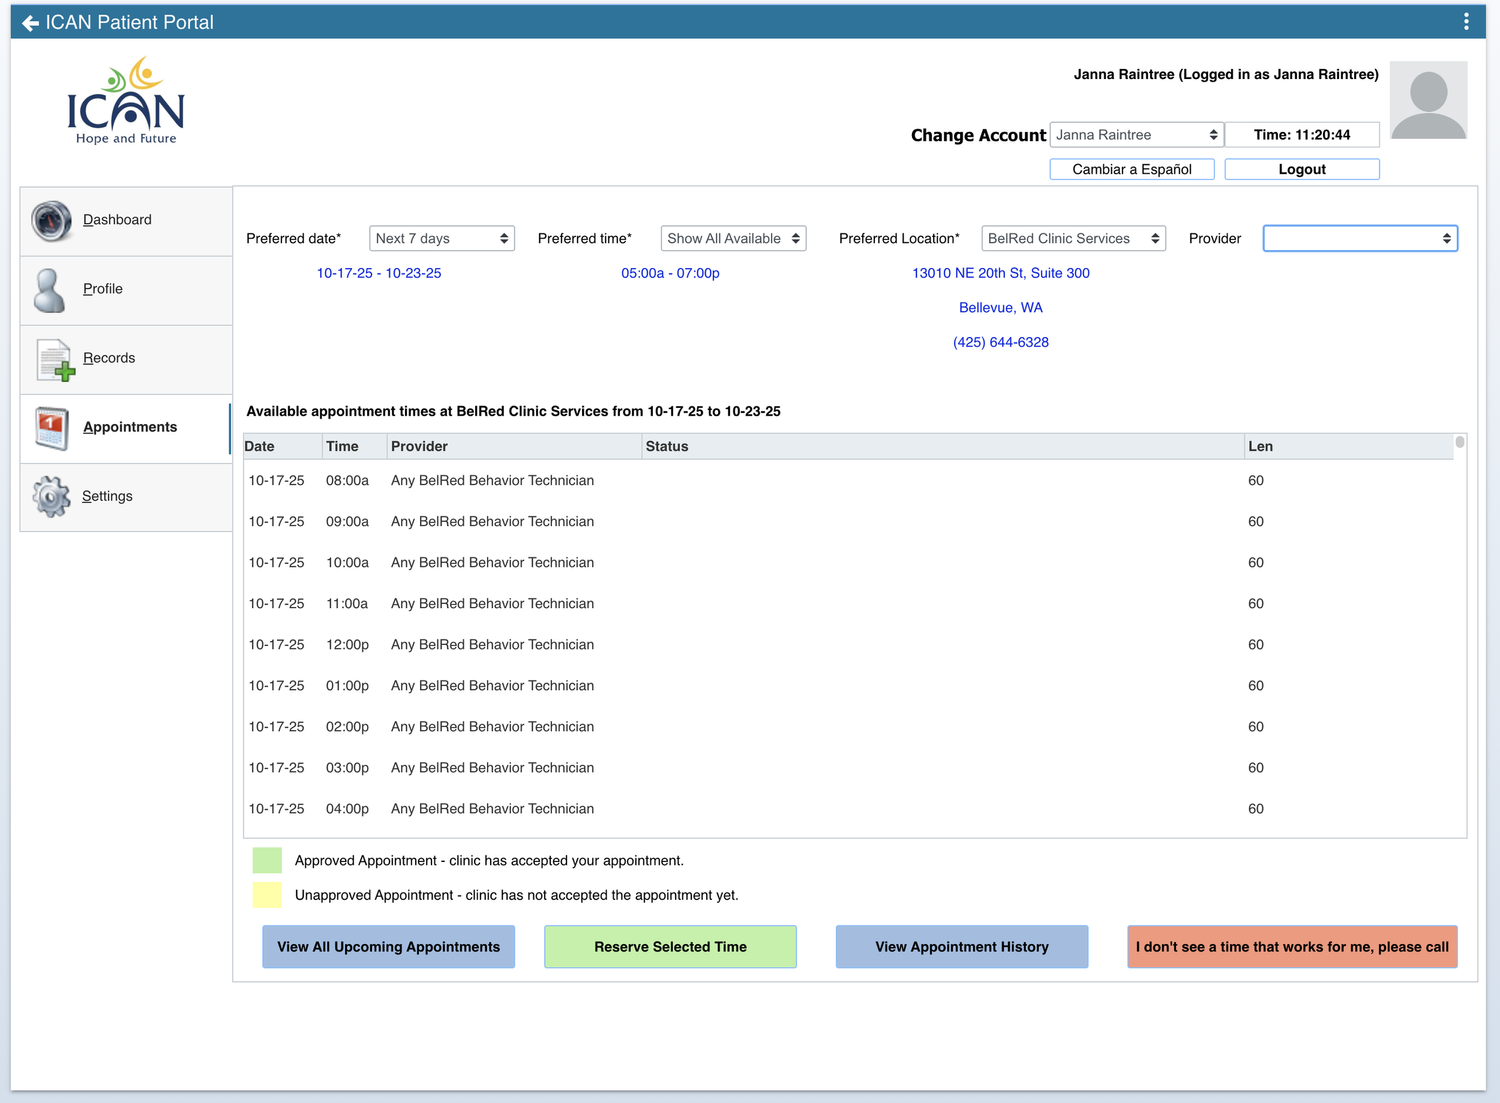This screenshot has height=1103, width=1500.
Task: Open the Bellevue, WA location link
Action: pos(1000,307)
